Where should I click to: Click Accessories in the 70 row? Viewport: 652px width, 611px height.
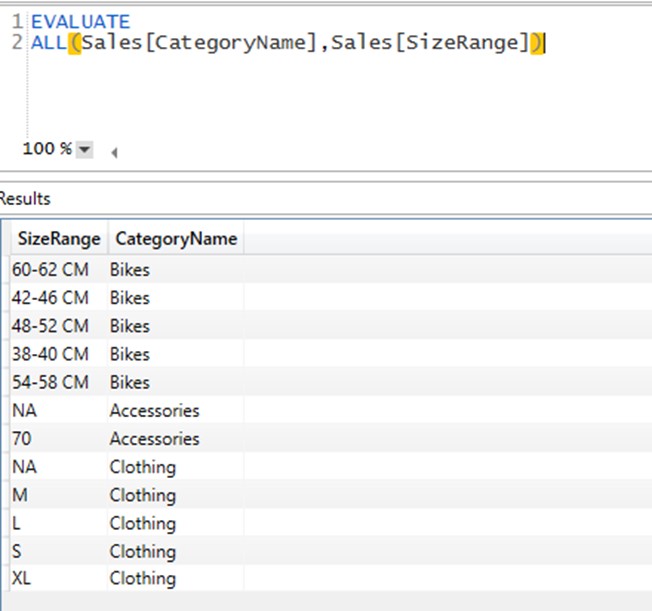click(155, 439)
